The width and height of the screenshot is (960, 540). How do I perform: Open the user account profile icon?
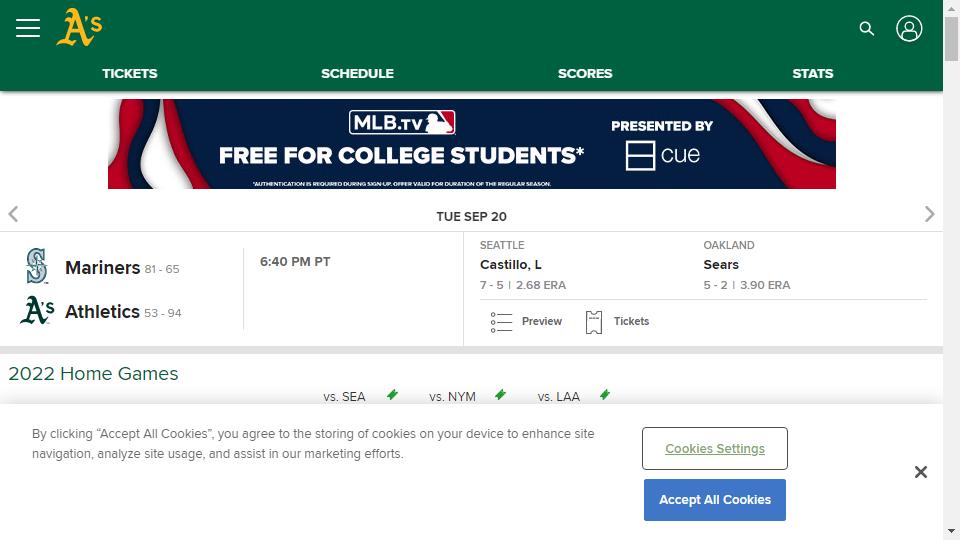point(909,28)
